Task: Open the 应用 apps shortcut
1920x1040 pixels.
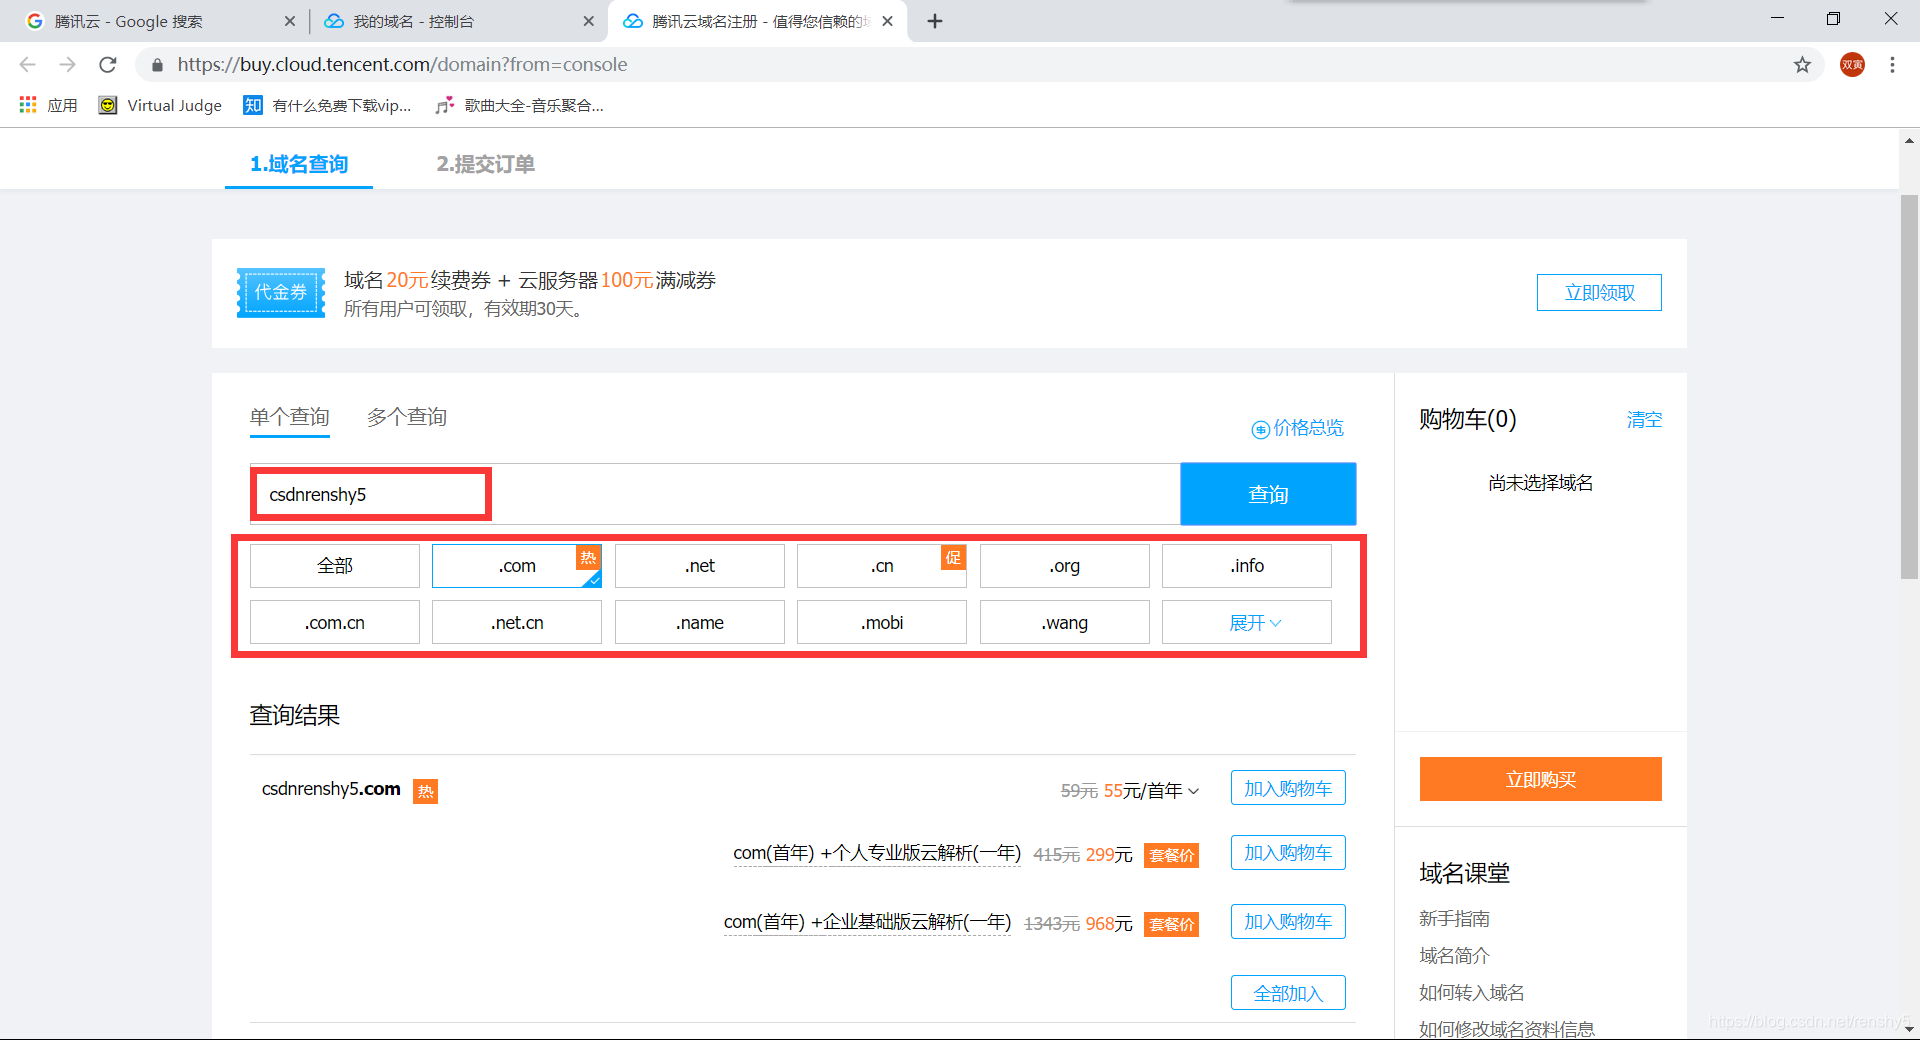Action: click(48, 105)
